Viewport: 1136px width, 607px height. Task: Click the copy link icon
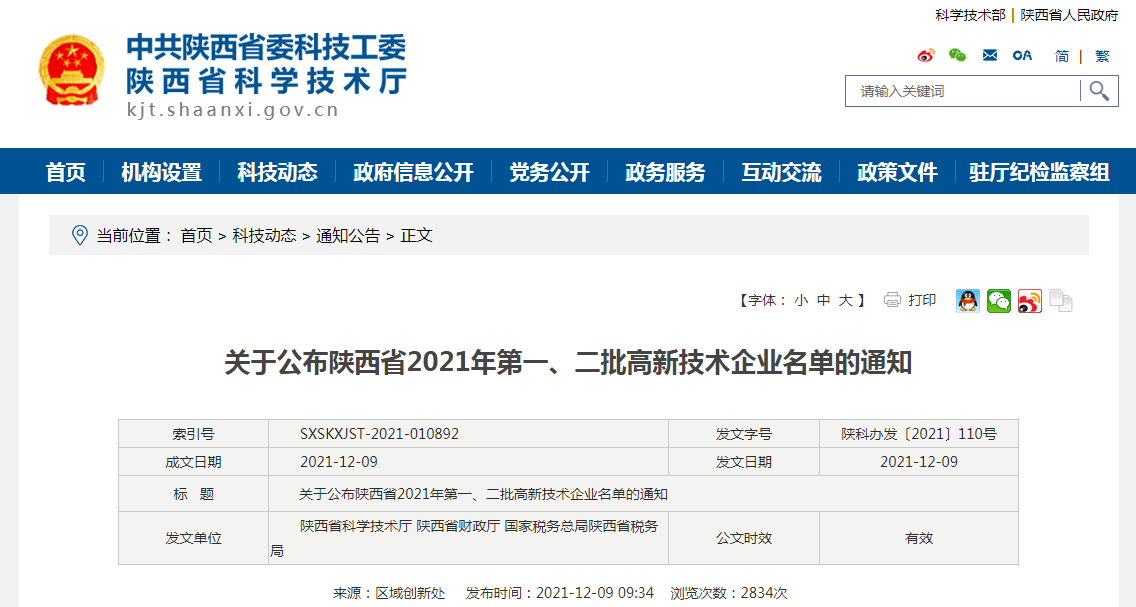(1061, 301)
